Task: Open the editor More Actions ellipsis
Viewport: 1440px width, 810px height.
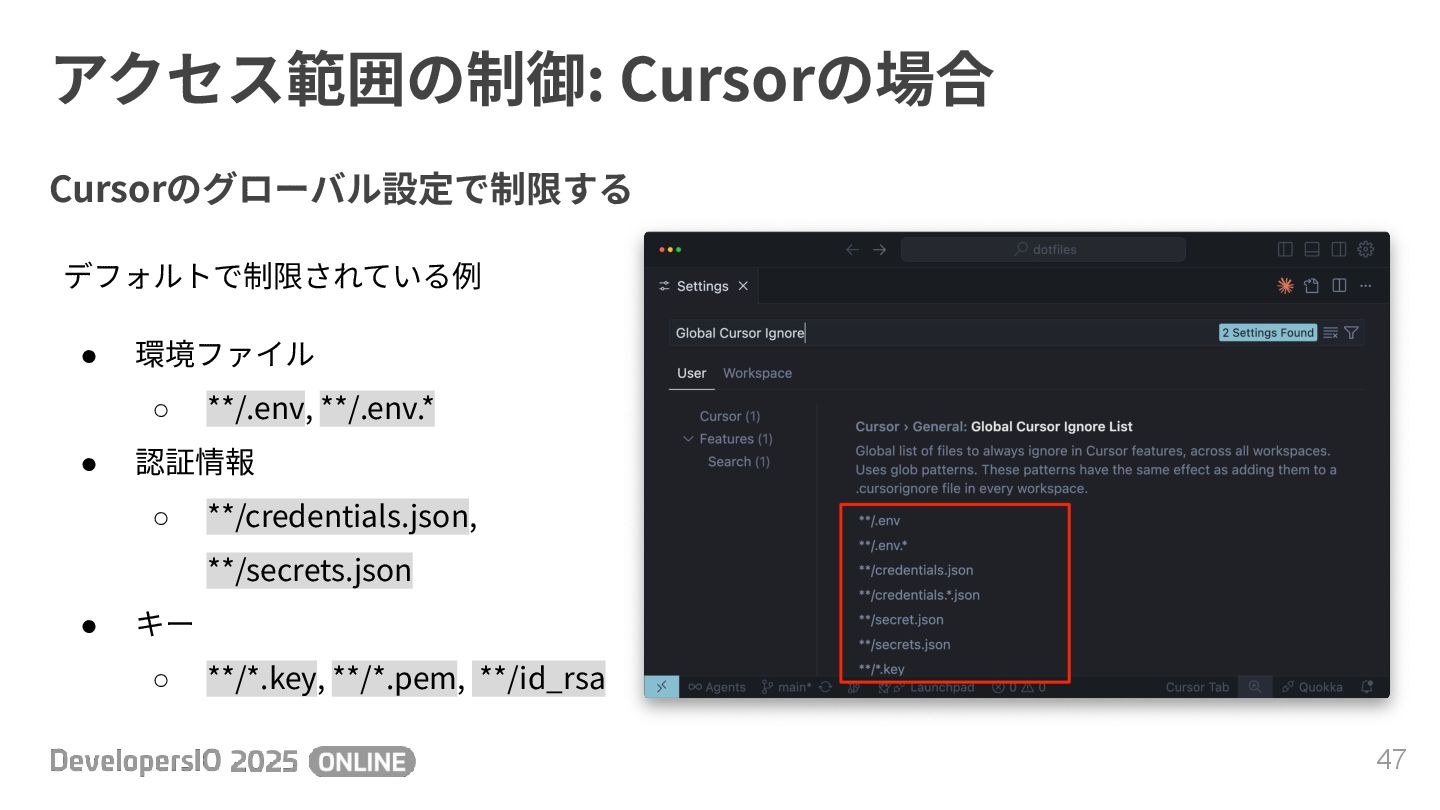Action: tap(1366, 286)
